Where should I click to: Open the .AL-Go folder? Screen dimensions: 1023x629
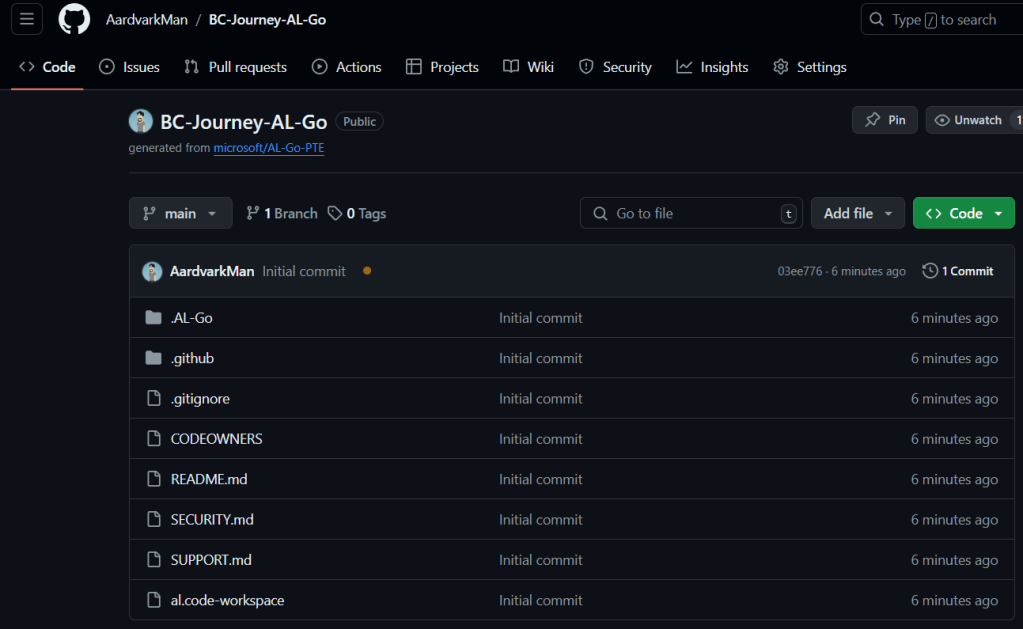[x=191, y=318]
